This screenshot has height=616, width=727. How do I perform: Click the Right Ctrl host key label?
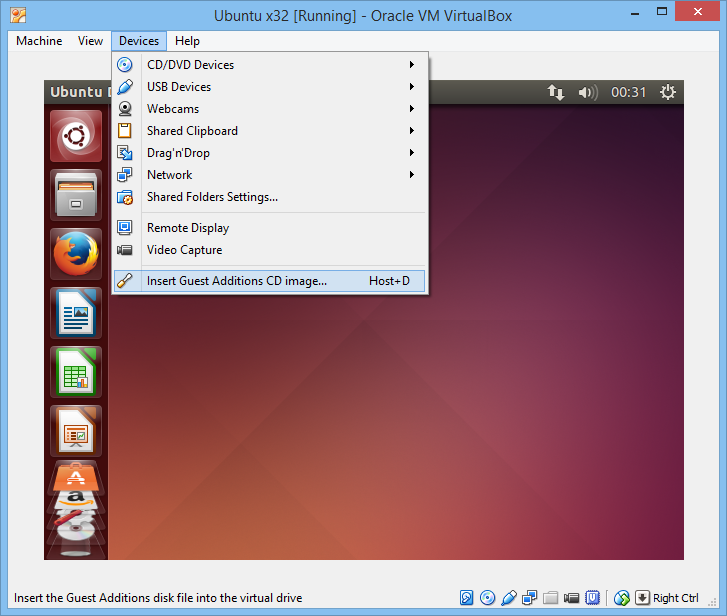676,598
